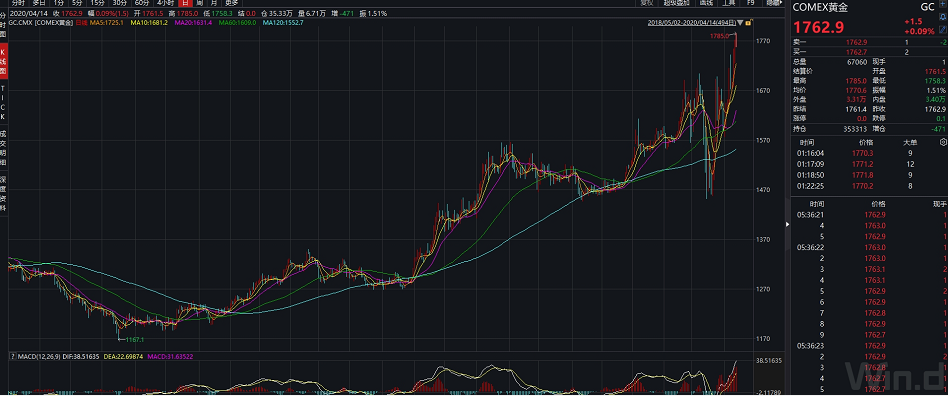Click the COMEX黄金 instrument name

820,7
